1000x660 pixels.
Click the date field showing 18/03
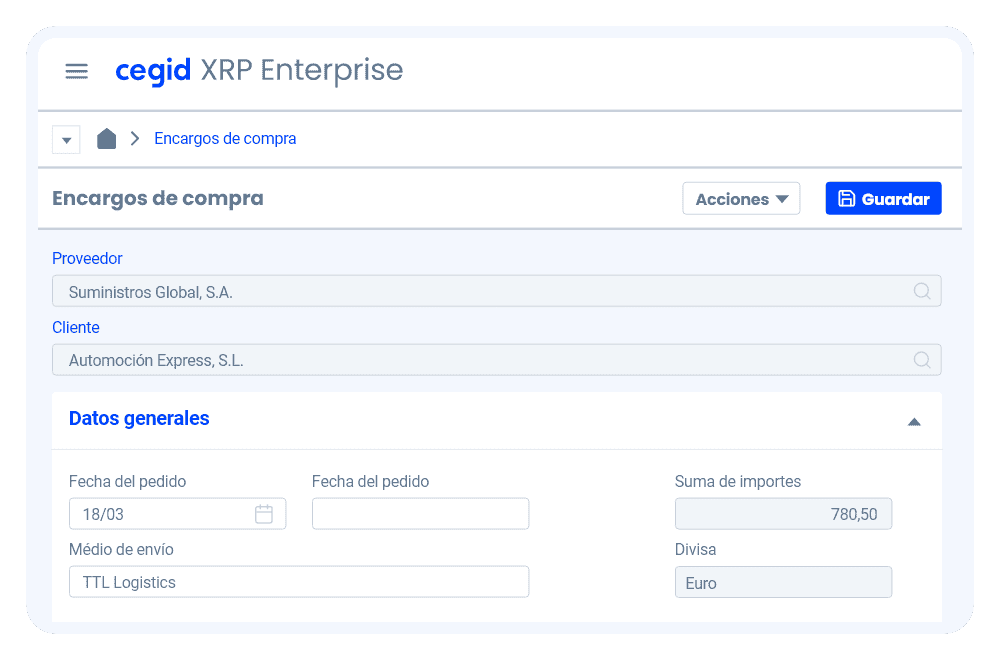click(160, 514)
